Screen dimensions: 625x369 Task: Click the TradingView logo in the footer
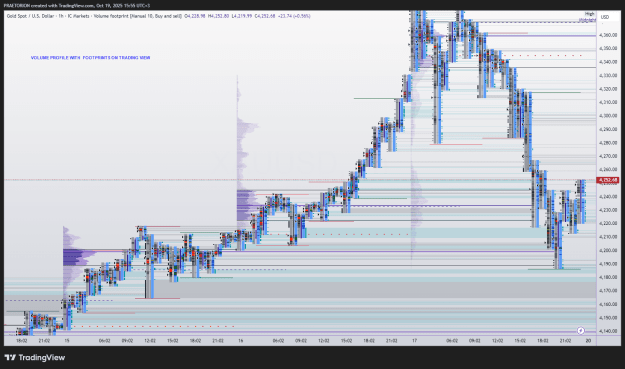point(35,357)
